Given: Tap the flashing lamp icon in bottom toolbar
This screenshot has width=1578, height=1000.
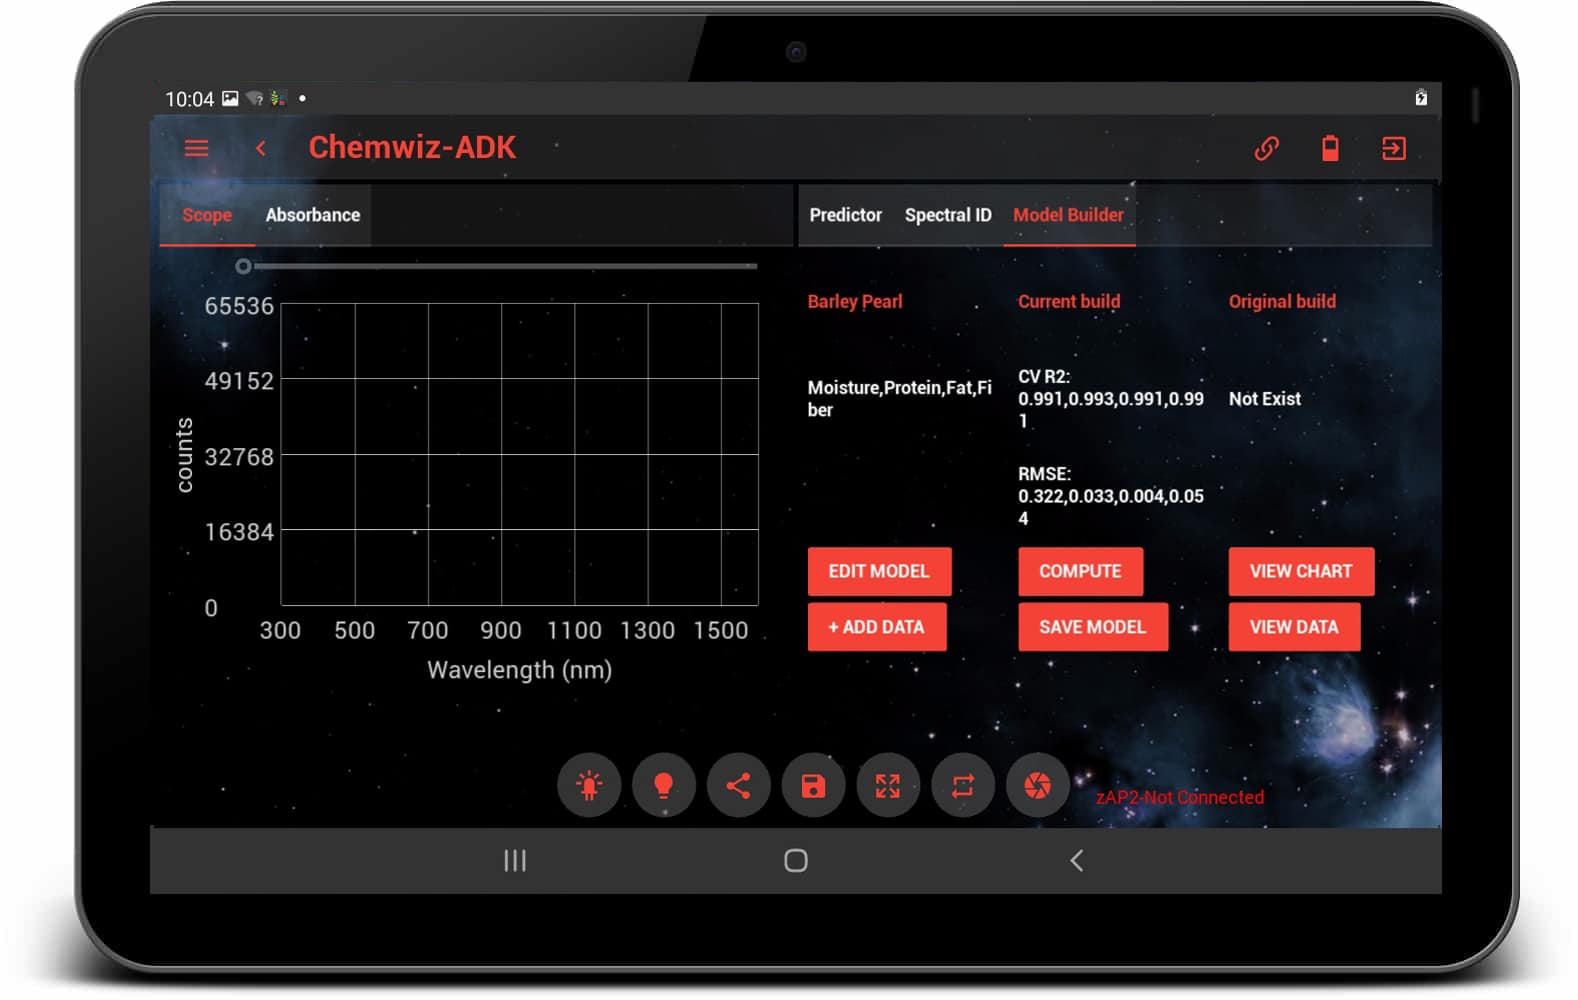Looking at the screenshot, I should 589,785.
